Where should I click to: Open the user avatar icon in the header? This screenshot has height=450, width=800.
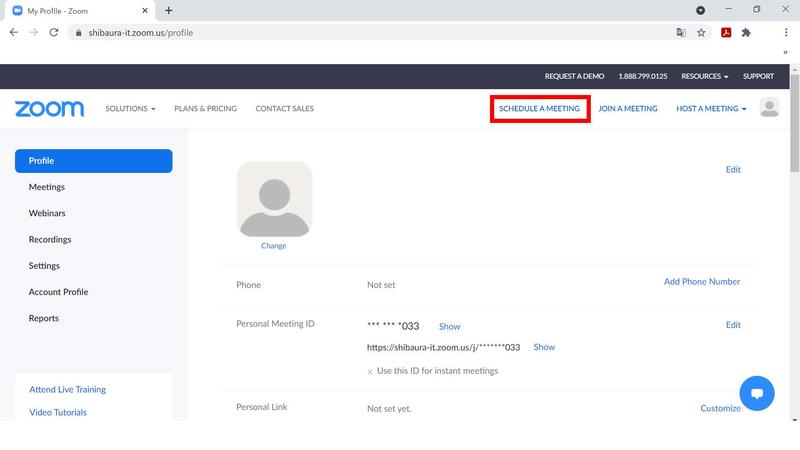pyautogui.click(x=769, y=108)
